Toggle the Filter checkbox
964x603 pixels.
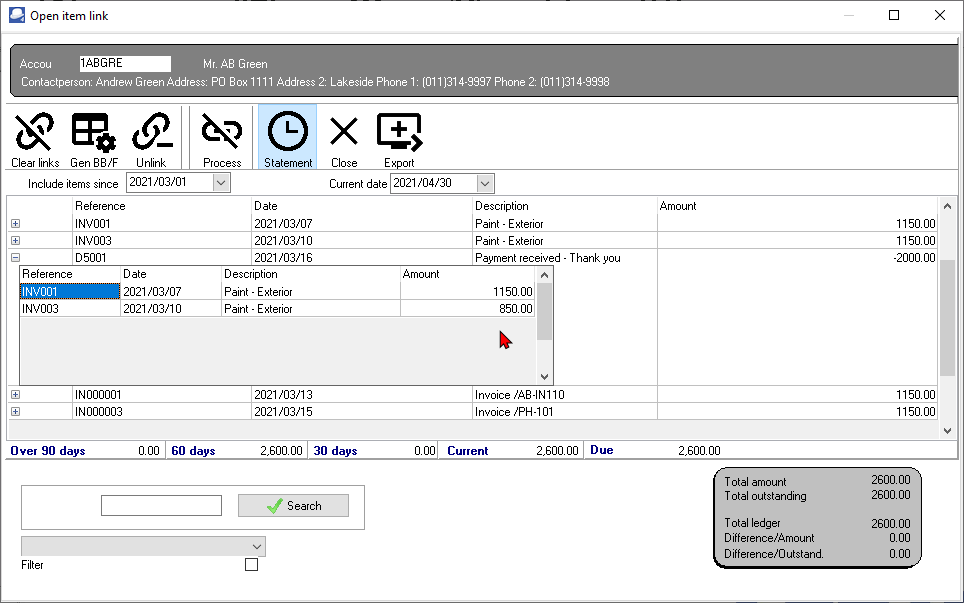coord(251,564)
